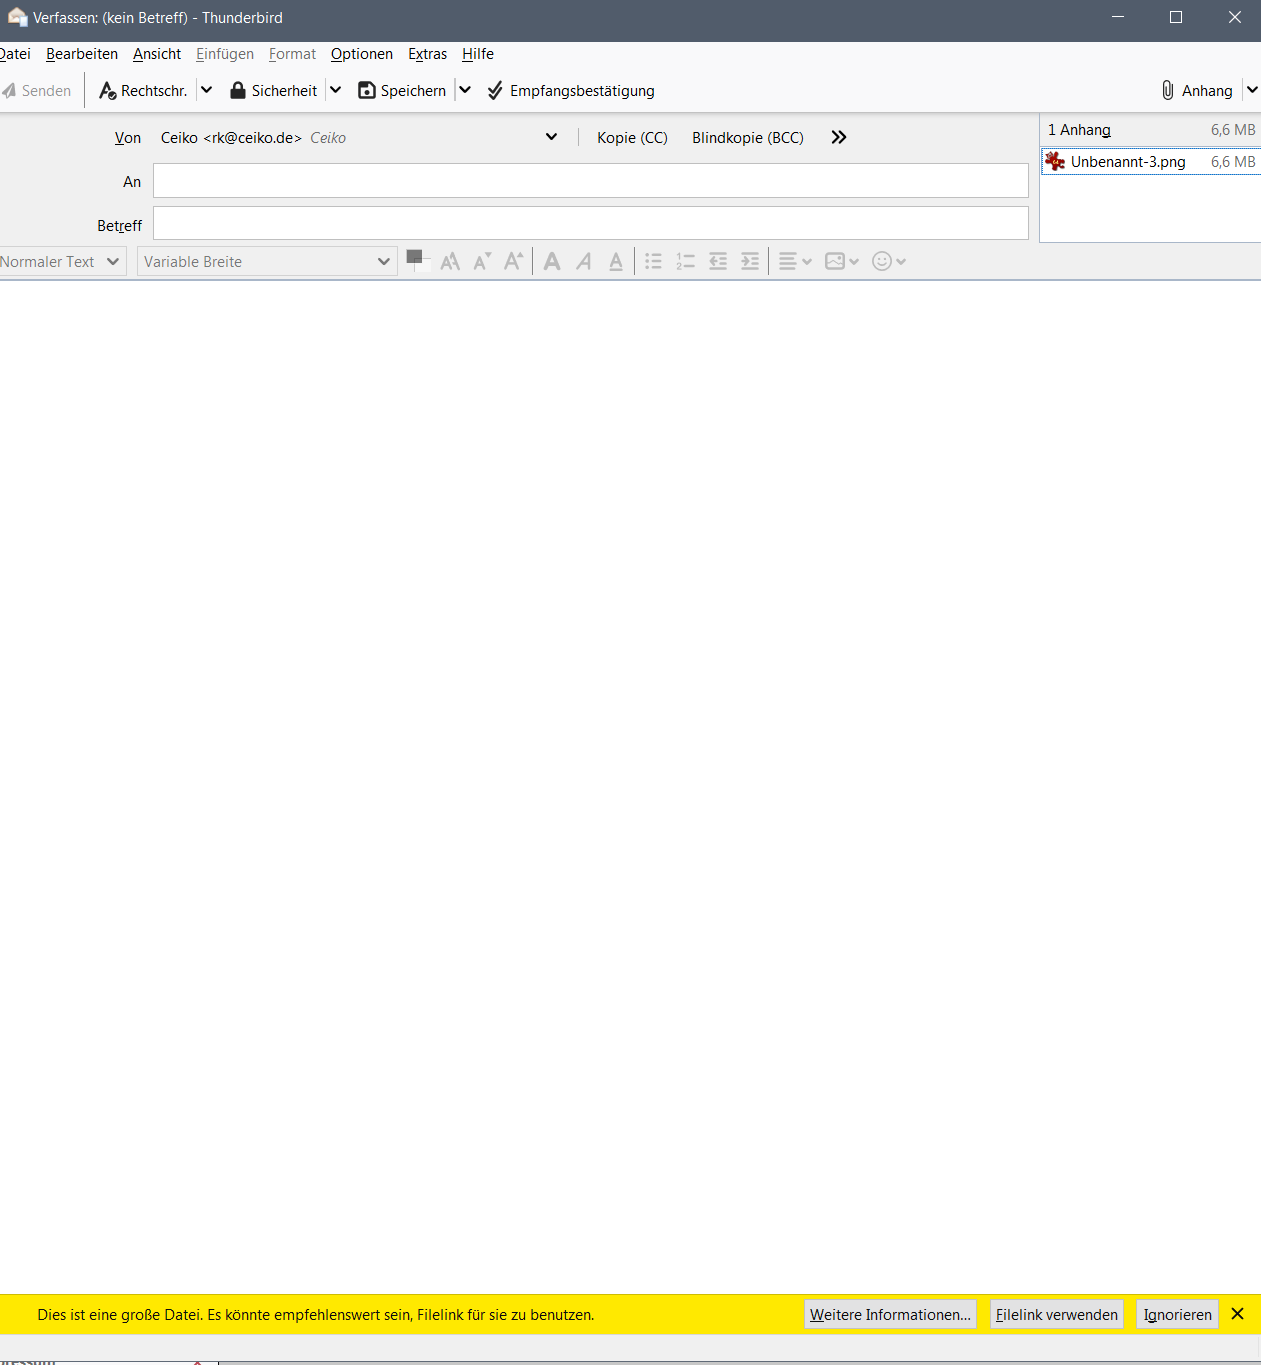
Task: Open the Normaler Text paragraph dropdown
Action: (61, 262)
